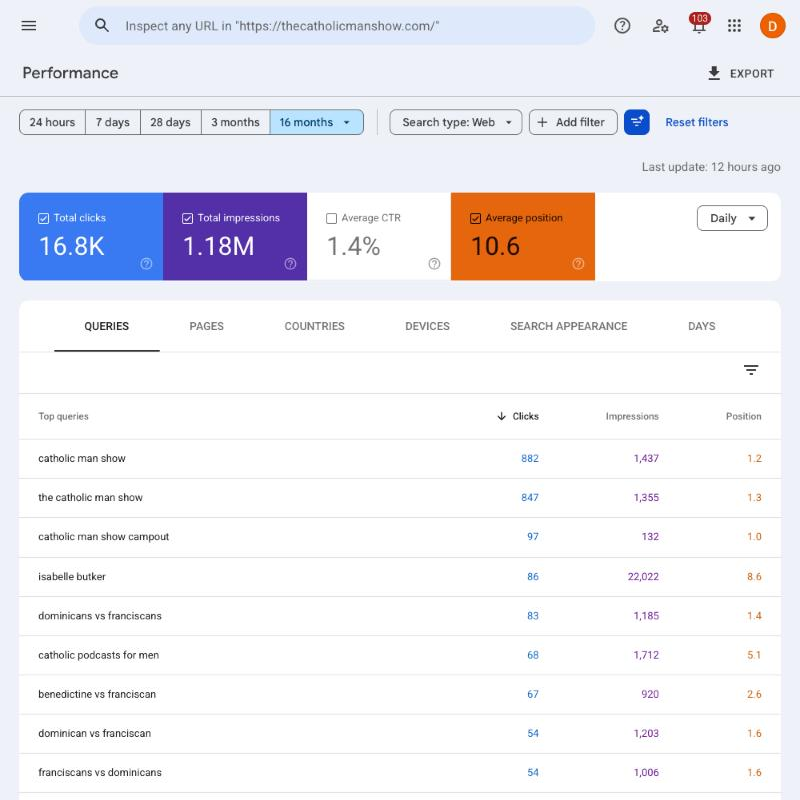Screen dimensions: 800x800
Task: Sort by the Position column header
Action: coord(743,416)
